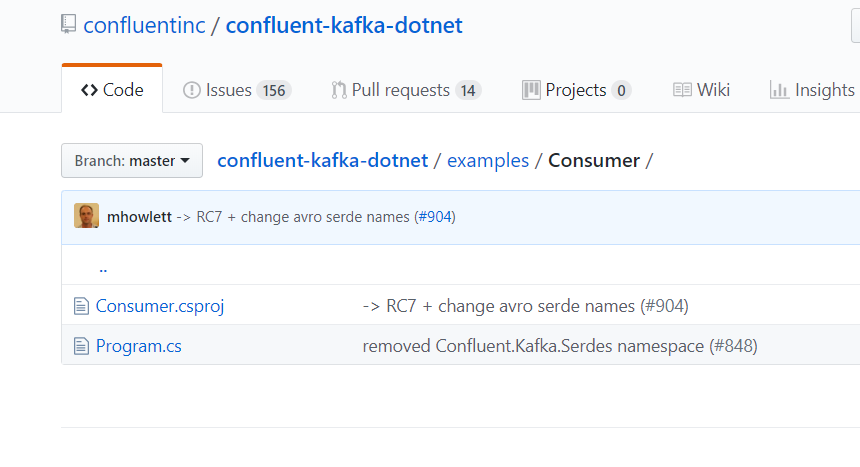
Task: Click the repository book icon
Action: pos(68,25)
